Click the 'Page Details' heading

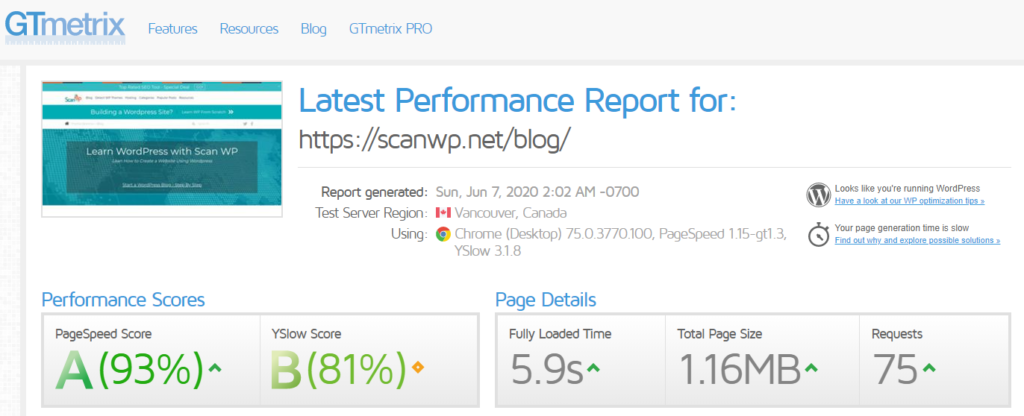coord(545,300)
